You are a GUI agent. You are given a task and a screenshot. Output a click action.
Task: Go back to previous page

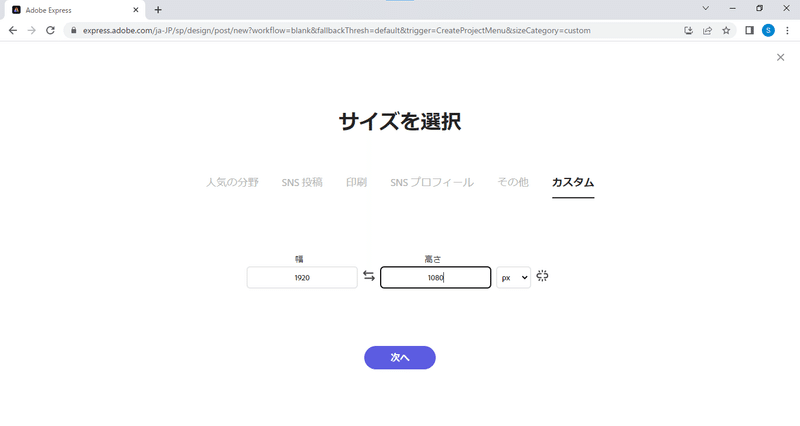coord(13,31)
